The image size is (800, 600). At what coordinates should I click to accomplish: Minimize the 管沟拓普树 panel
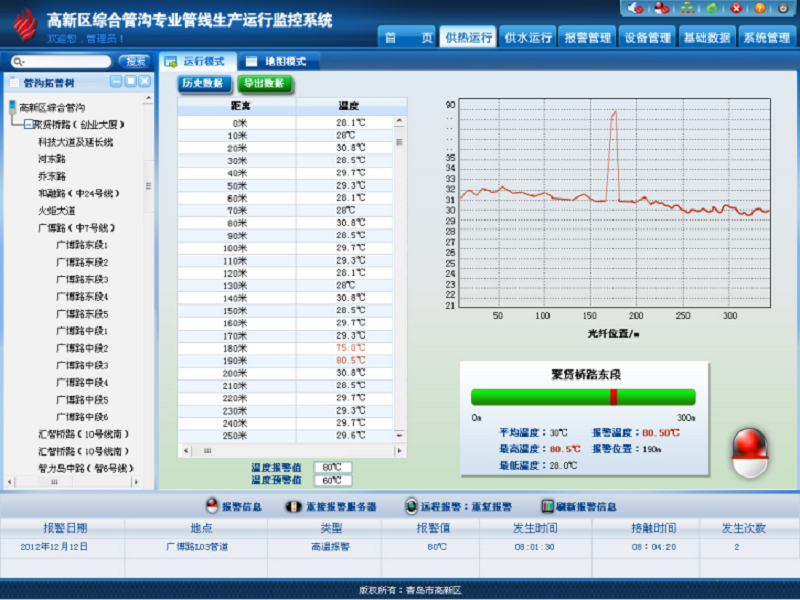click(116, 81)
